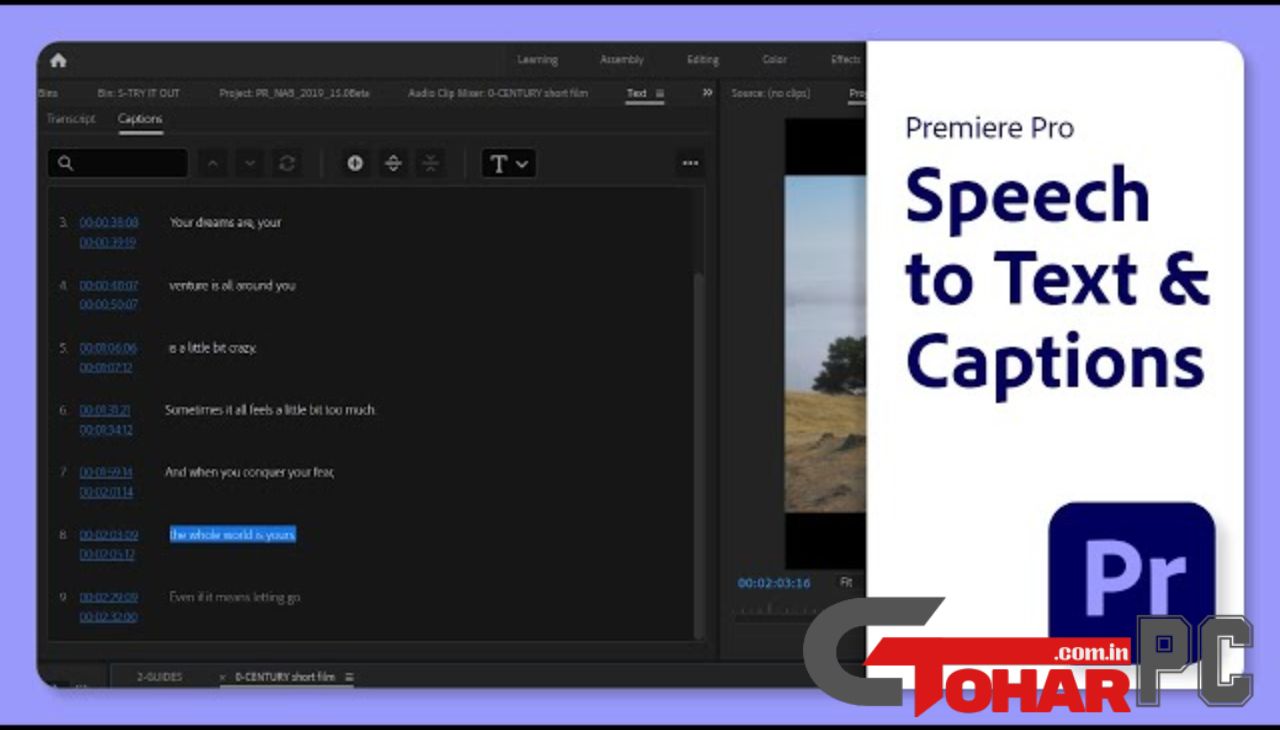Click highlighted caption 'the whole world is yours'
Screen dimensions: 1280x730
pyautogui.click(x=233, y=535)
